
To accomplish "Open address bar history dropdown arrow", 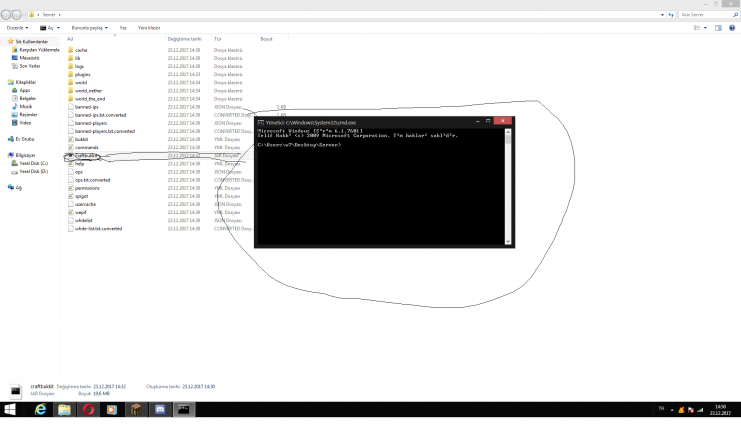I will click(662, 15).
